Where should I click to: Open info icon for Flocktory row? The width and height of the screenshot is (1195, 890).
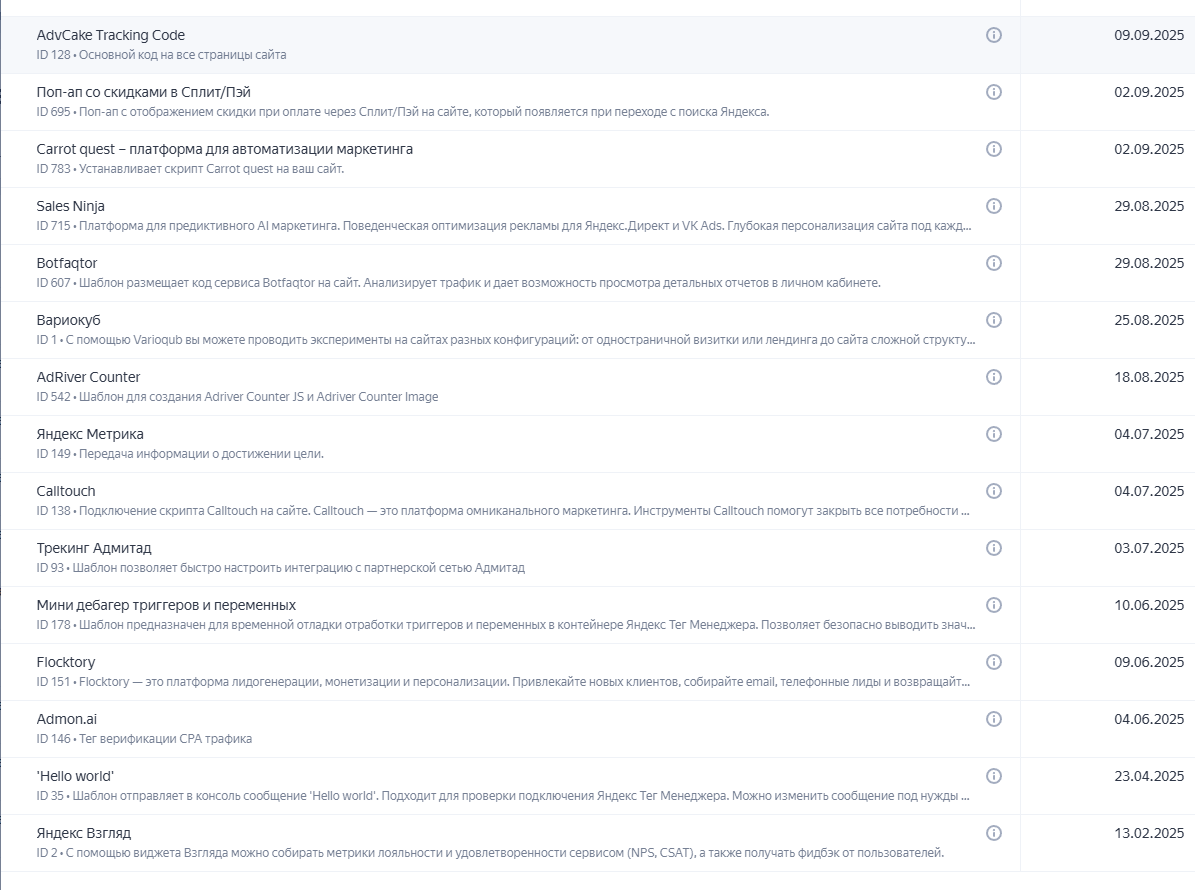coord(994,662)
